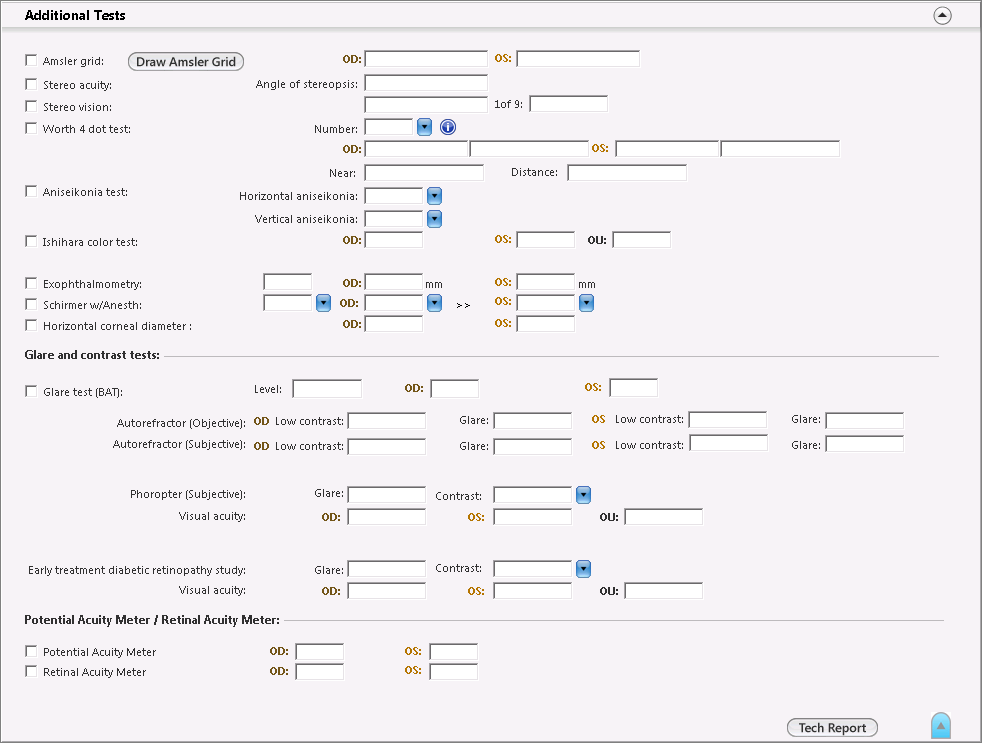This screenshot has width=982, height=743.
Task: Enable the Aniseikonia test checkbox
Action: pos(31,191)
